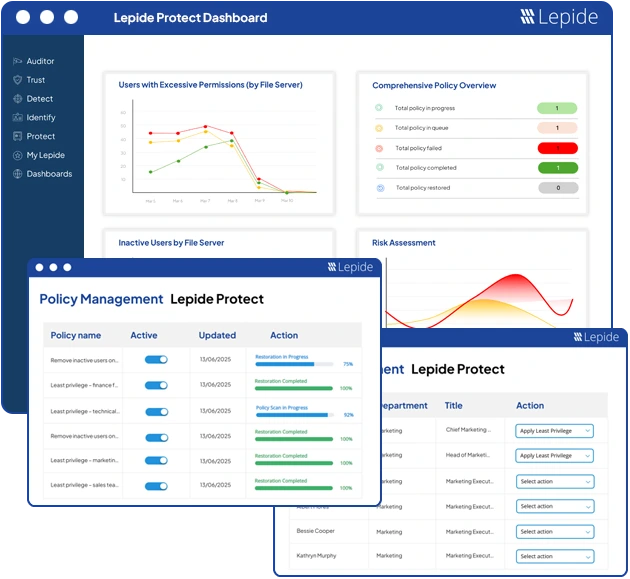Click the Active column header
Image resolution: width=630 pixels, height=579 pixels.
[x=144, y=335]
